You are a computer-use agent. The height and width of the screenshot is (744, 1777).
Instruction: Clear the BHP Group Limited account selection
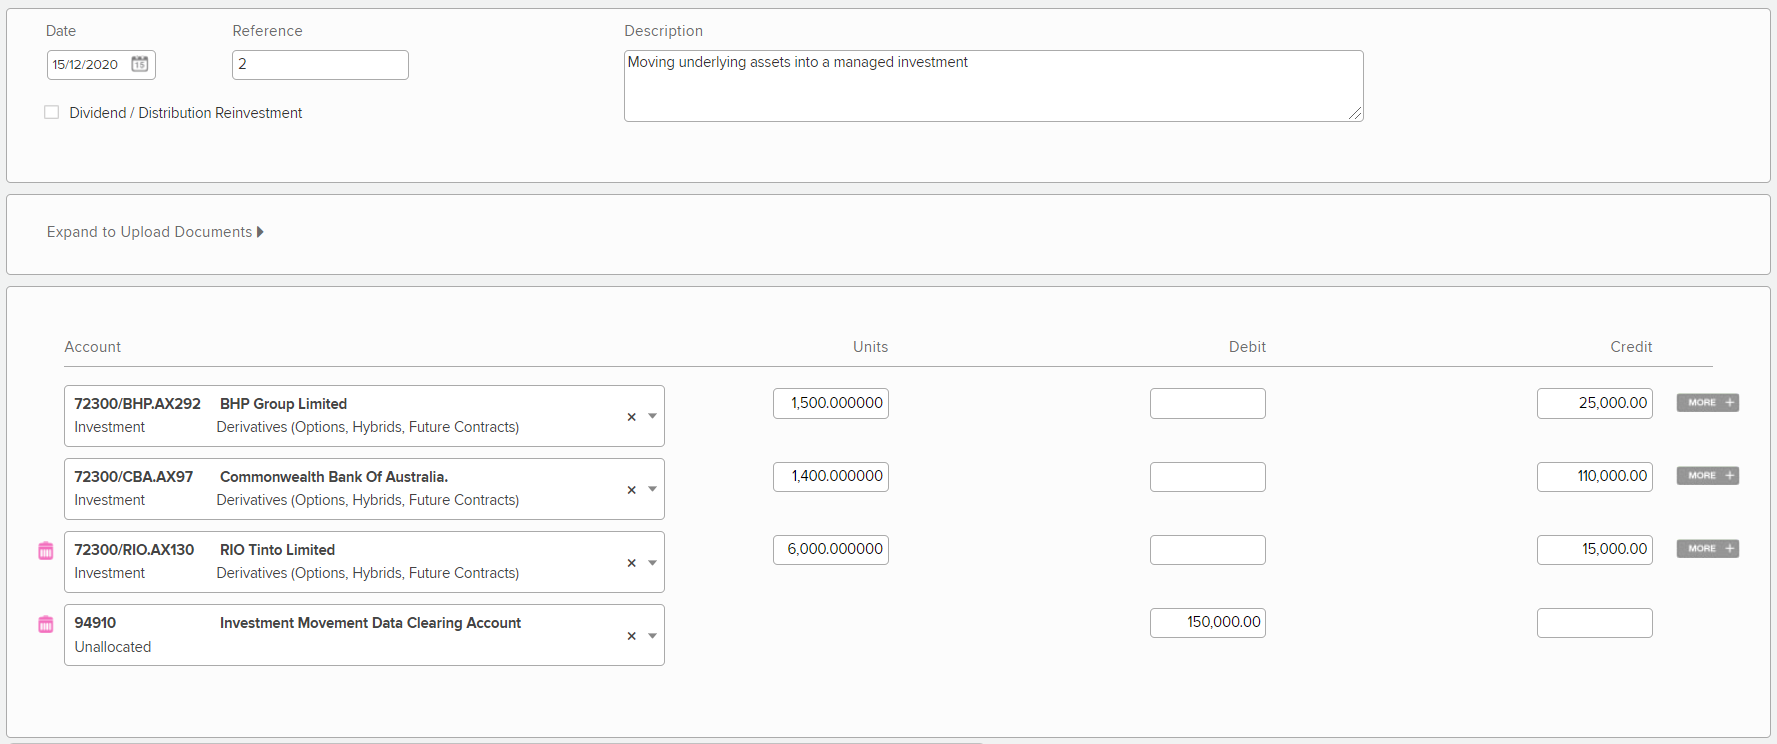[x=631, y=417]
